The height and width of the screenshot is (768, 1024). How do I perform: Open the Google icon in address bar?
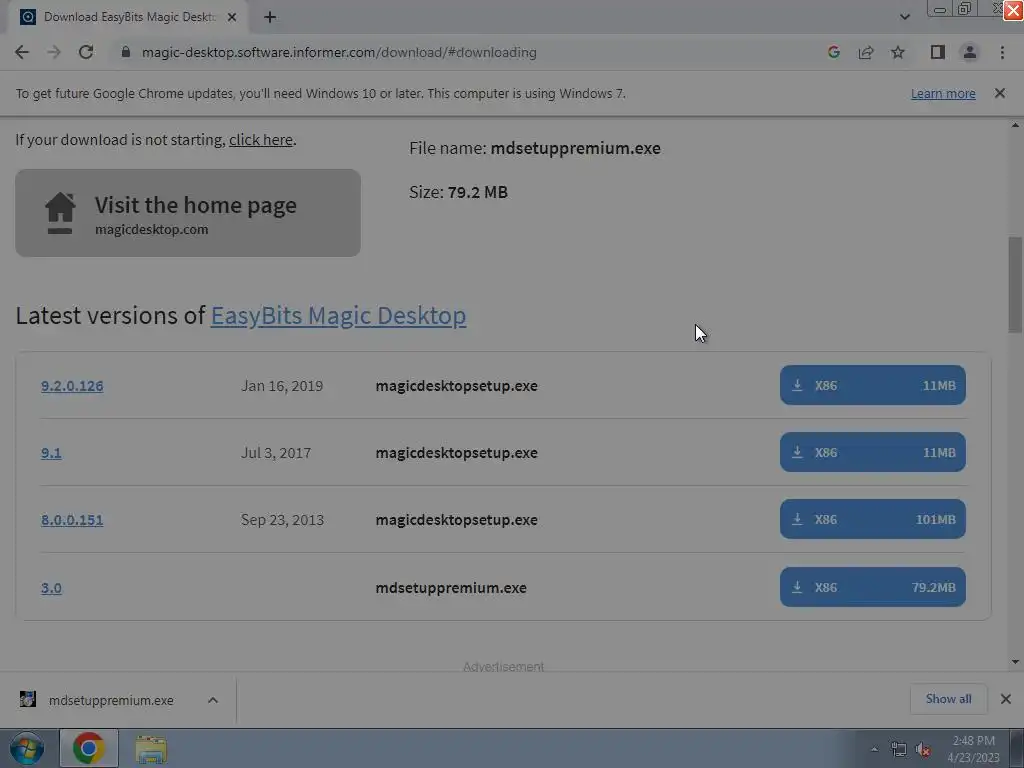pos(833,52)
